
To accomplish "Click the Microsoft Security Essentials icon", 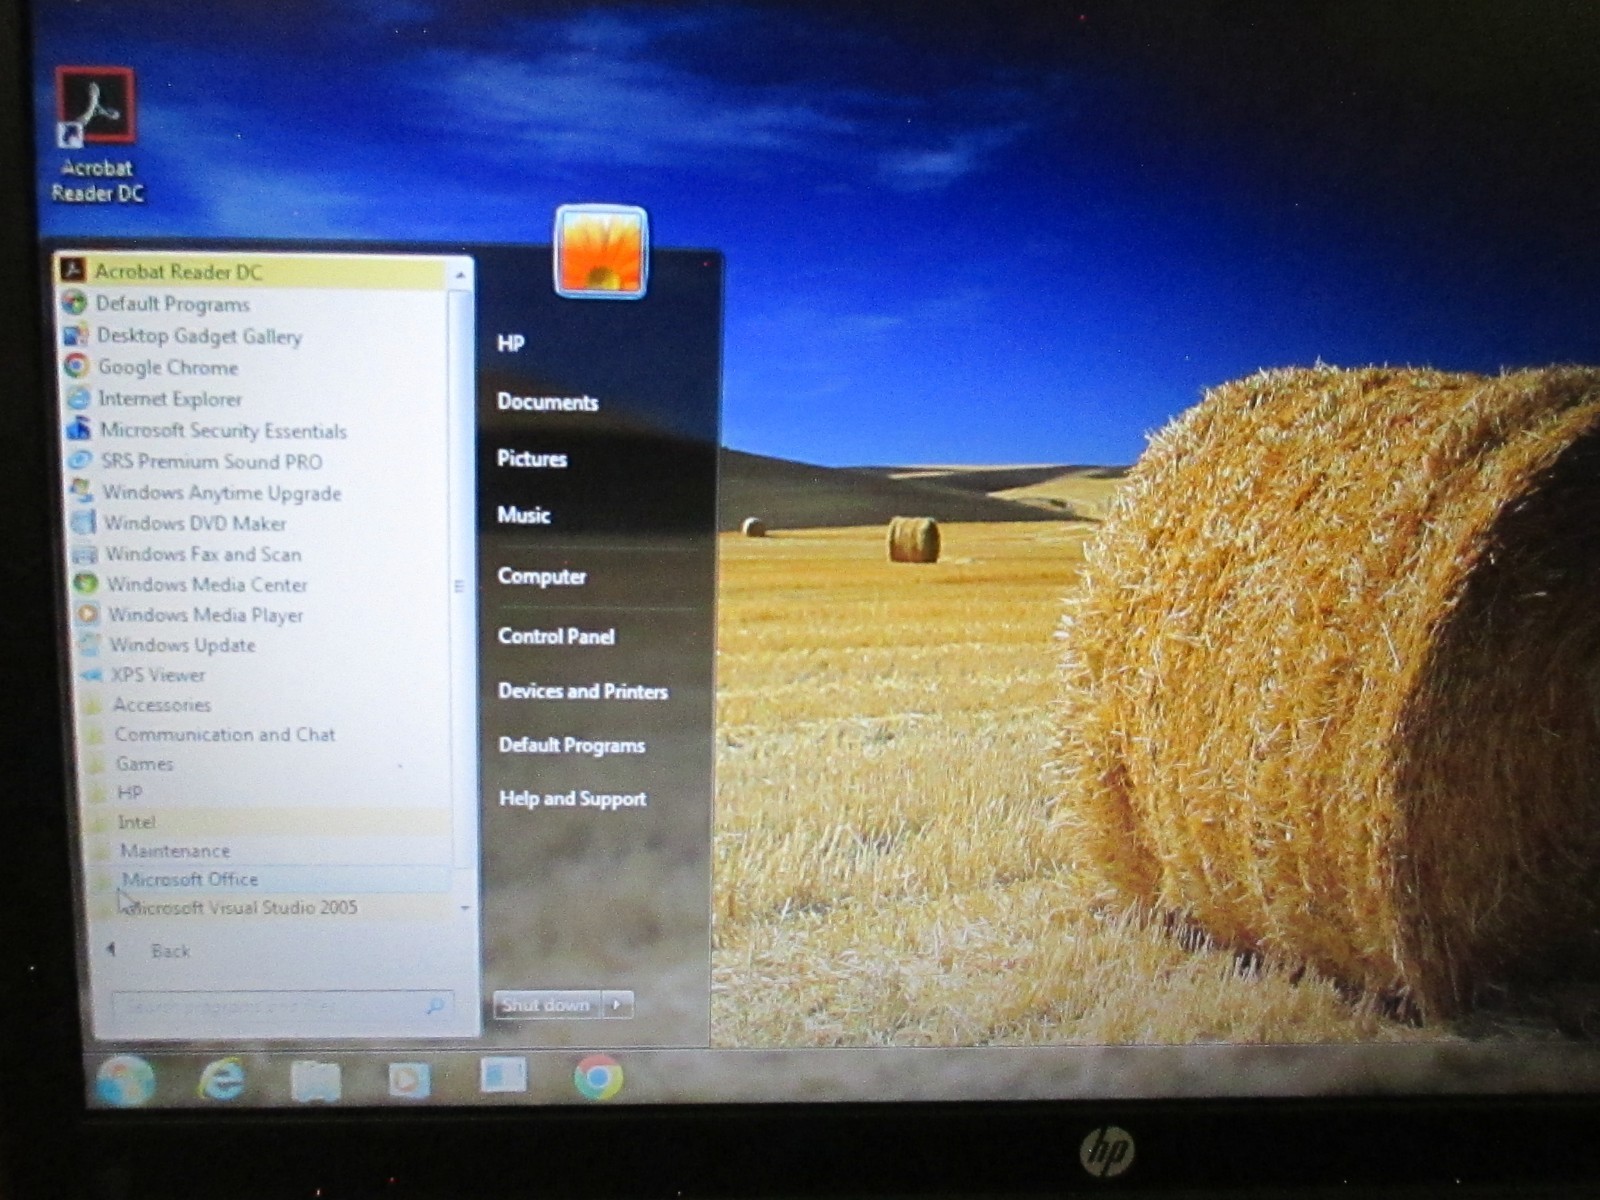I will pos(79,429).
